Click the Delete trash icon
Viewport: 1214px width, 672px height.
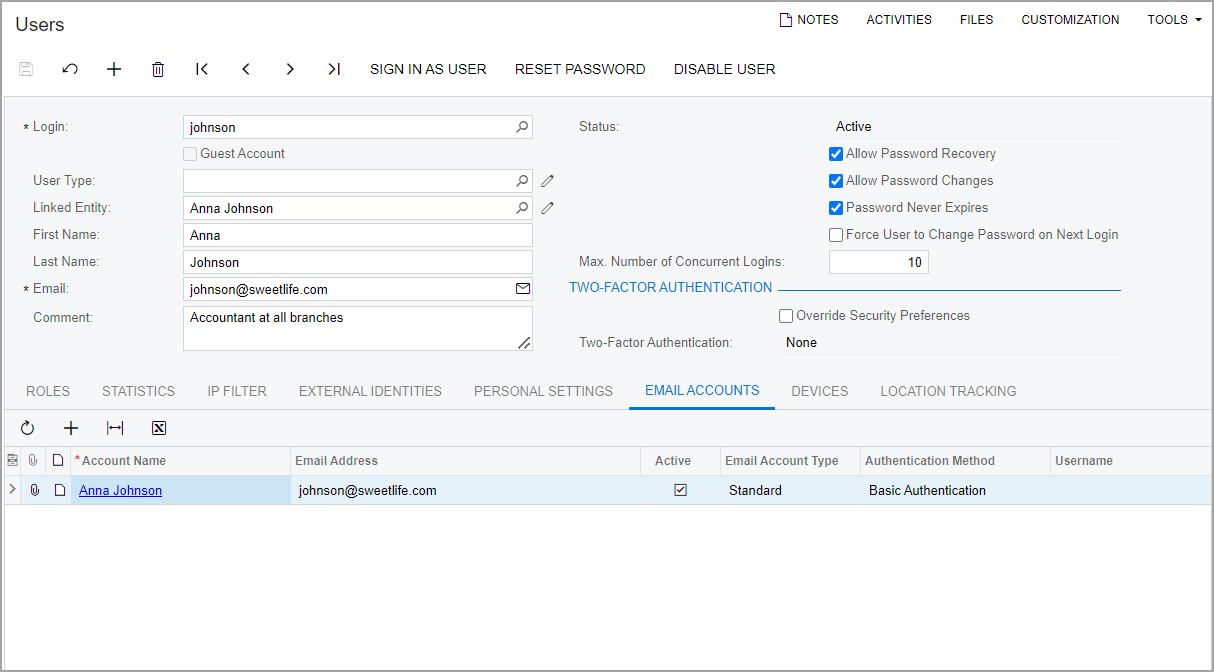158,69
